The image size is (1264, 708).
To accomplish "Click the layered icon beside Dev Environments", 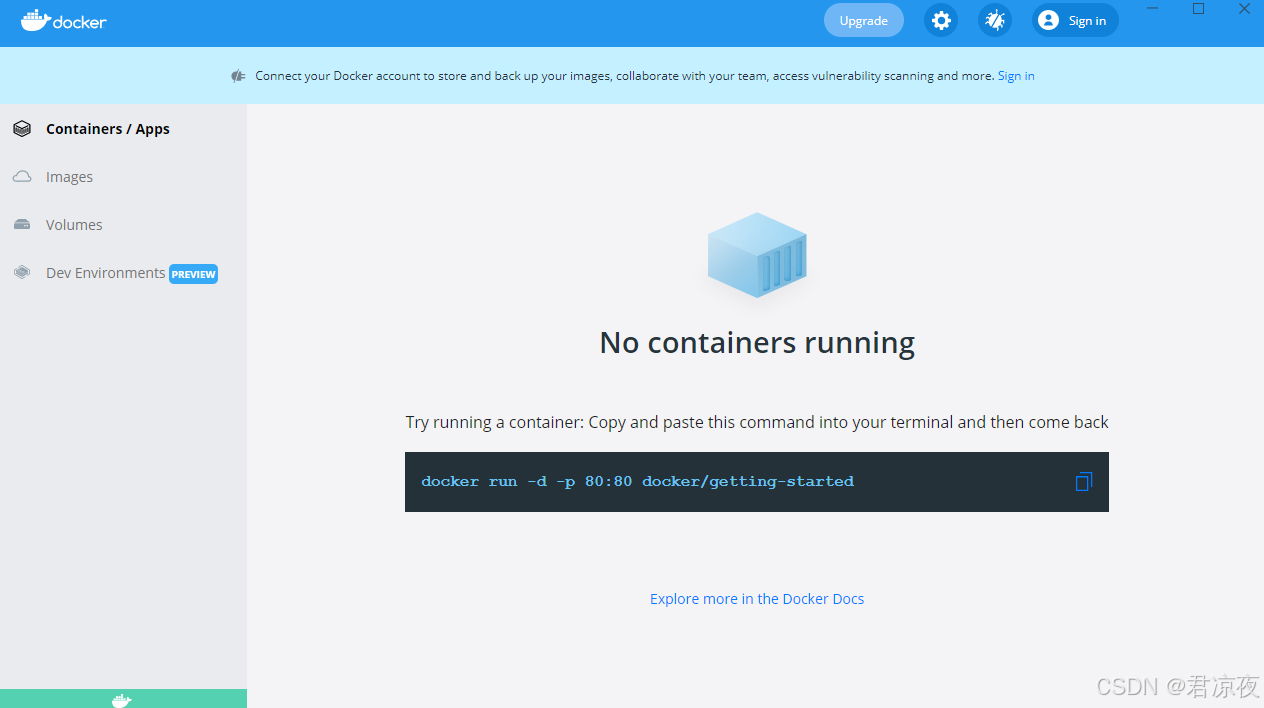I will (x=22, y=273).
